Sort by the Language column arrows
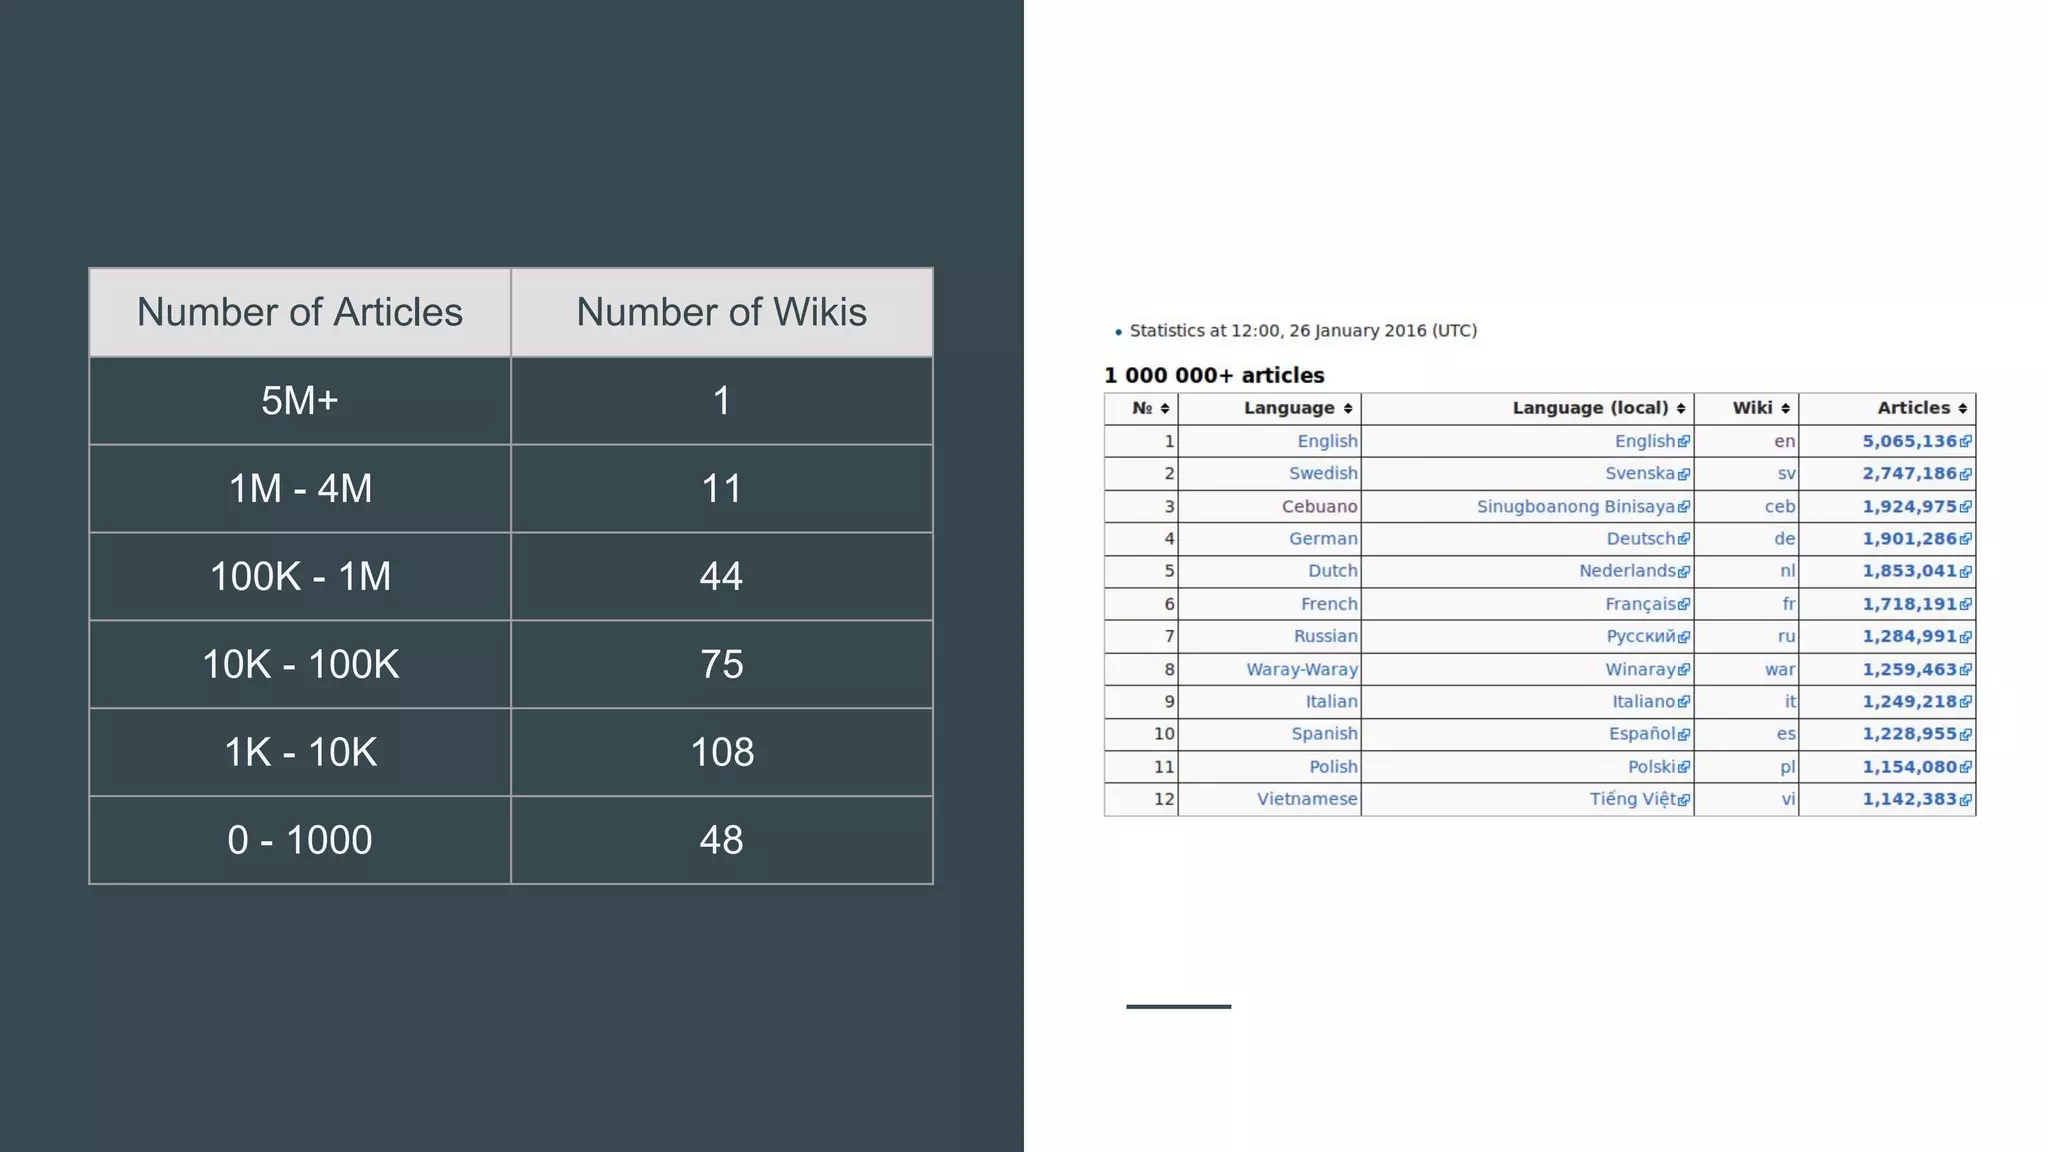The height and width of the screenshot is (1152, 2048). (1348, 409)
